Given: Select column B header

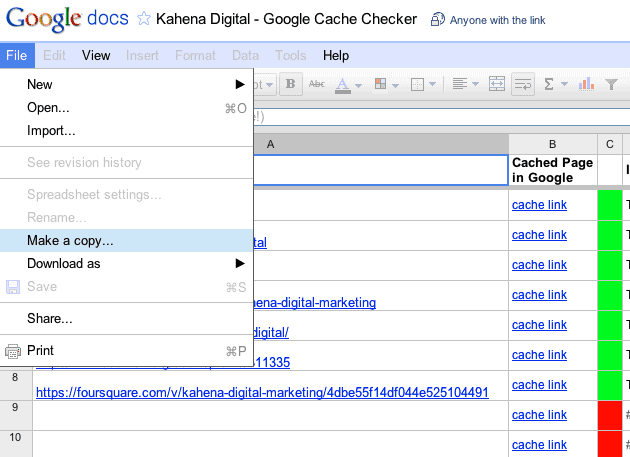Looking at the screenshot, I should click(553, 144).
